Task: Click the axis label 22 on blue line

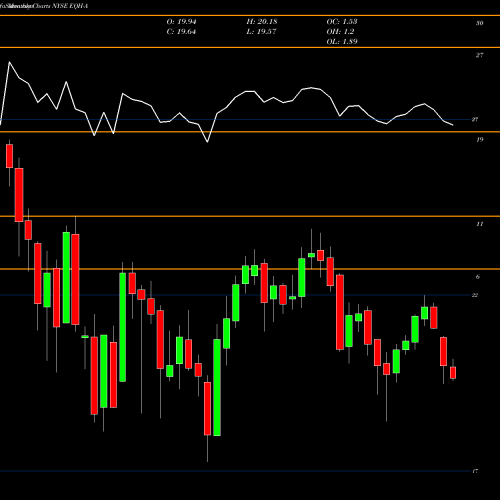Action: coord(475,295)
